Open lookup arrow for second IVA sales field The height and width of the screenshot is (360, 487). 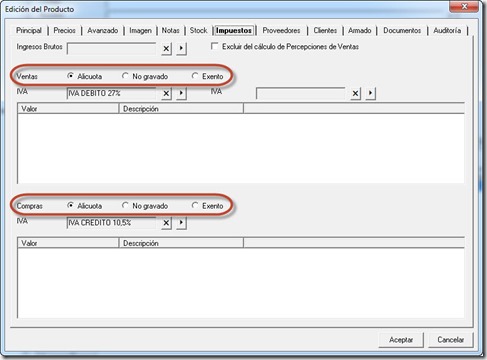coord(370,93)
